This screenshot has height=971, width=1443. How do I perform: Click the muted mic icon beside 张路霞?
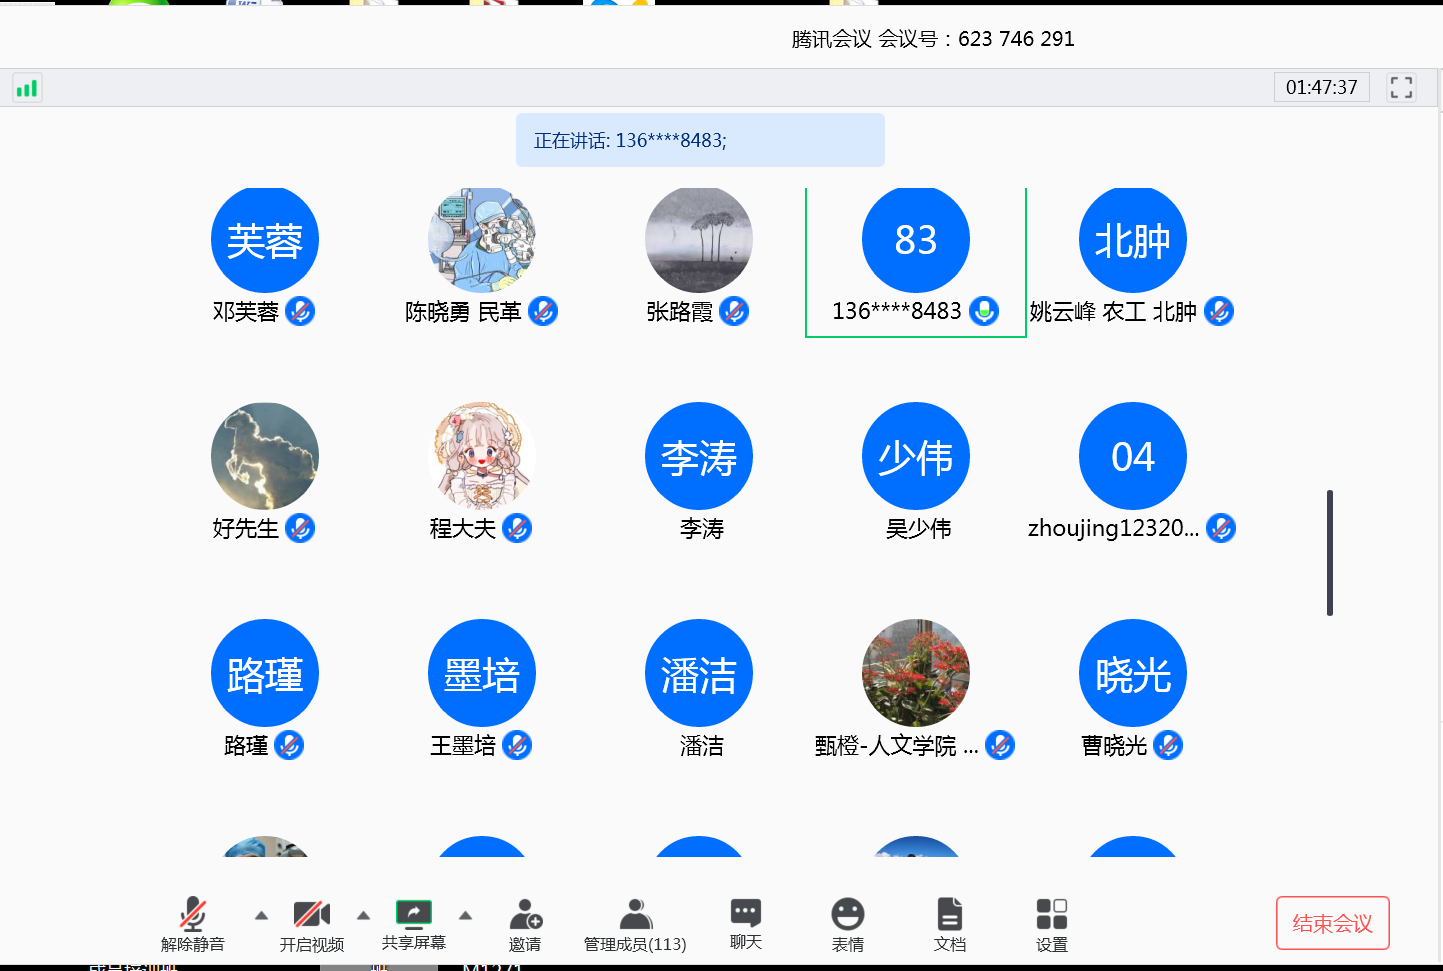point(734,311)
